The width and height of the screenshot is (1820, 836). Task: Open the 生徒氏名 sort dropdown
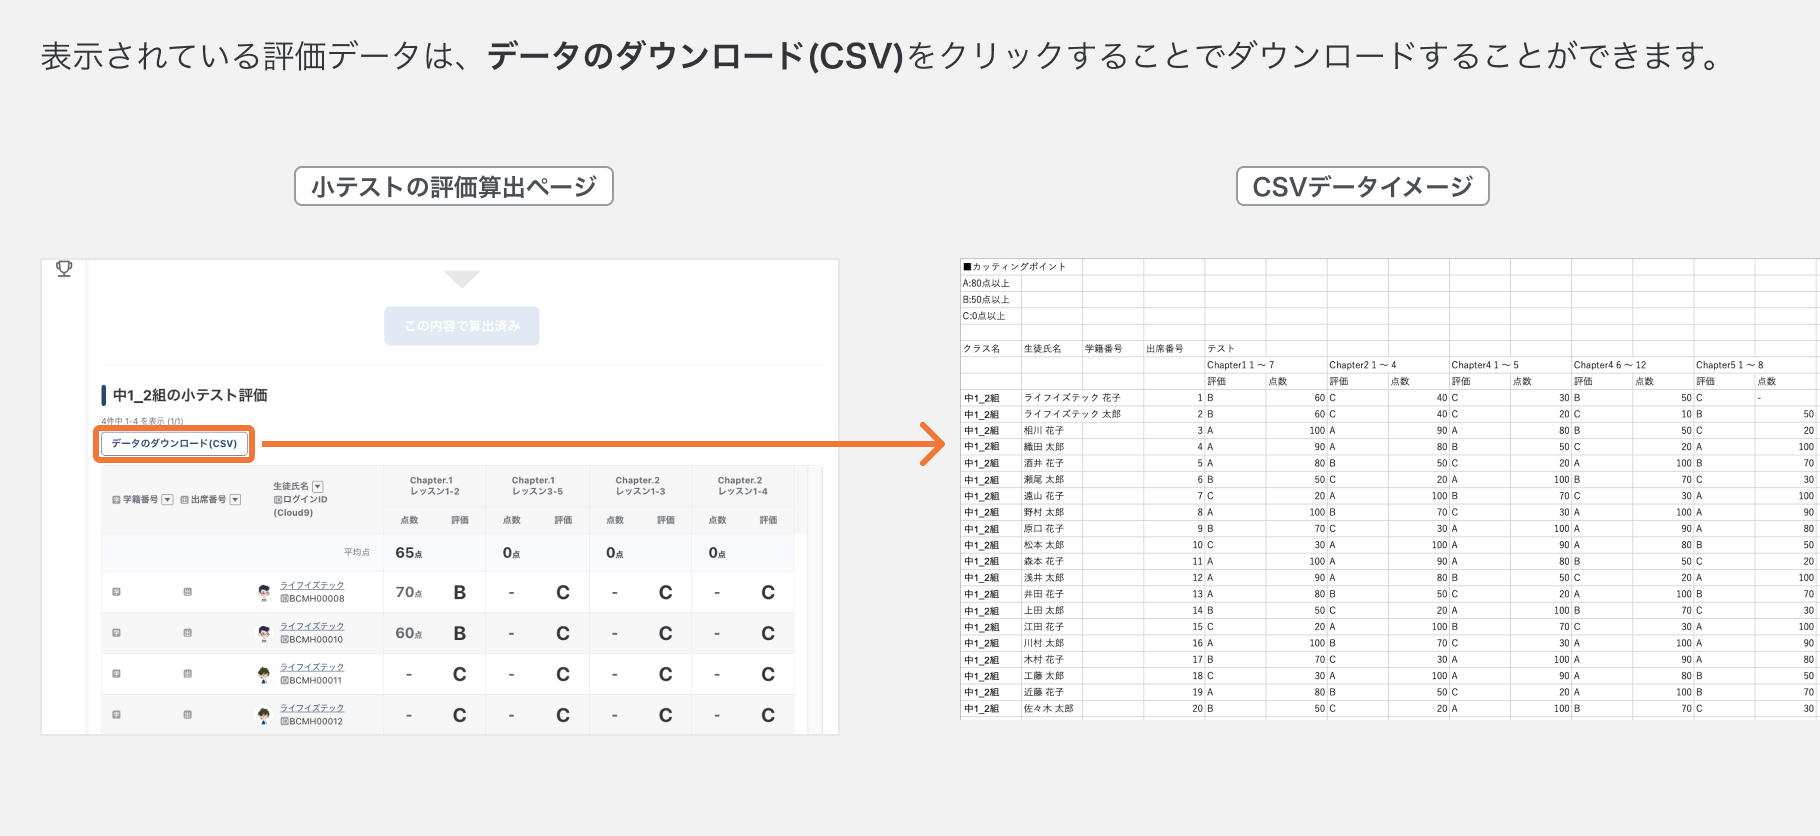tap(318, 486)
